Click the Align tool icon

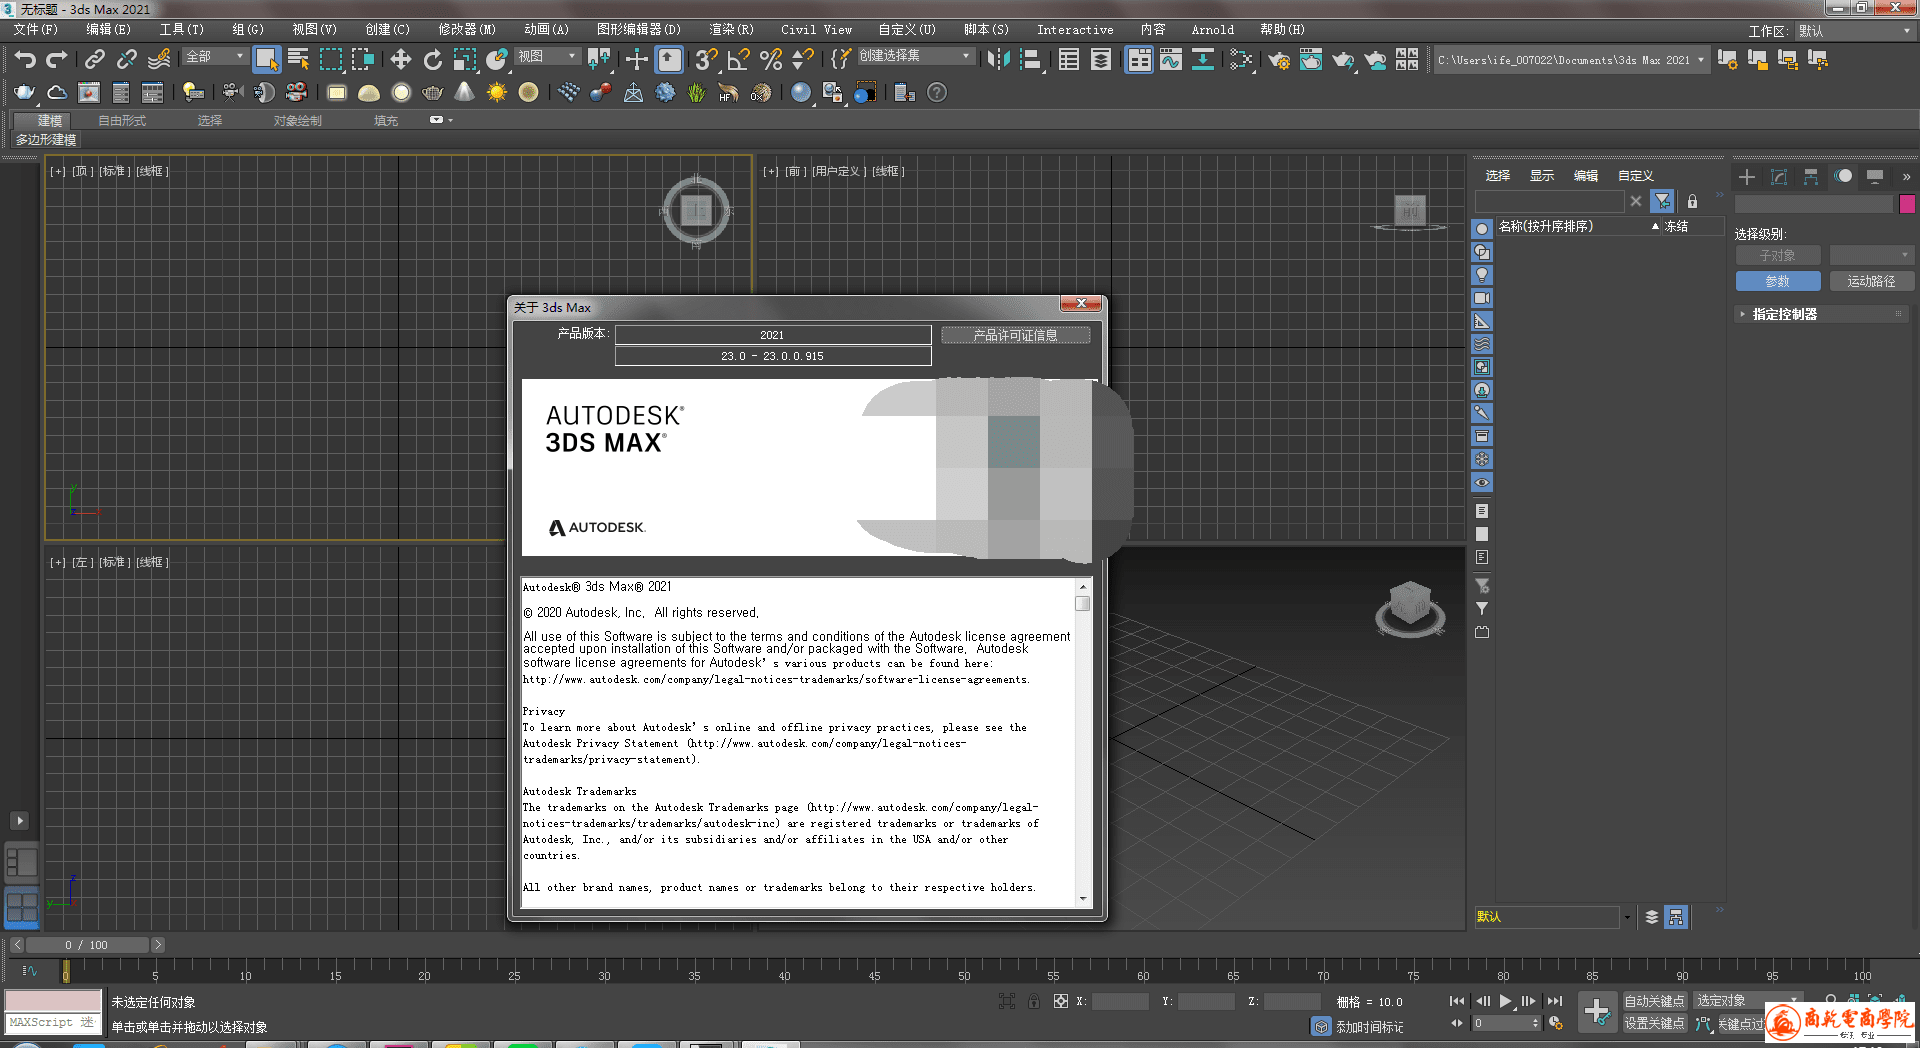pos(1030,60)
